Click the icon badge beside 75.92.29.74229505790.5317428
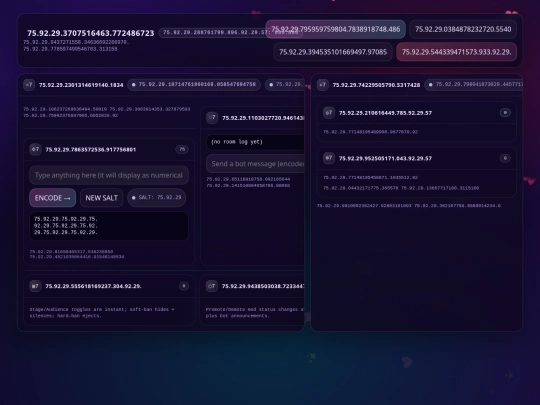 [323, 85]
